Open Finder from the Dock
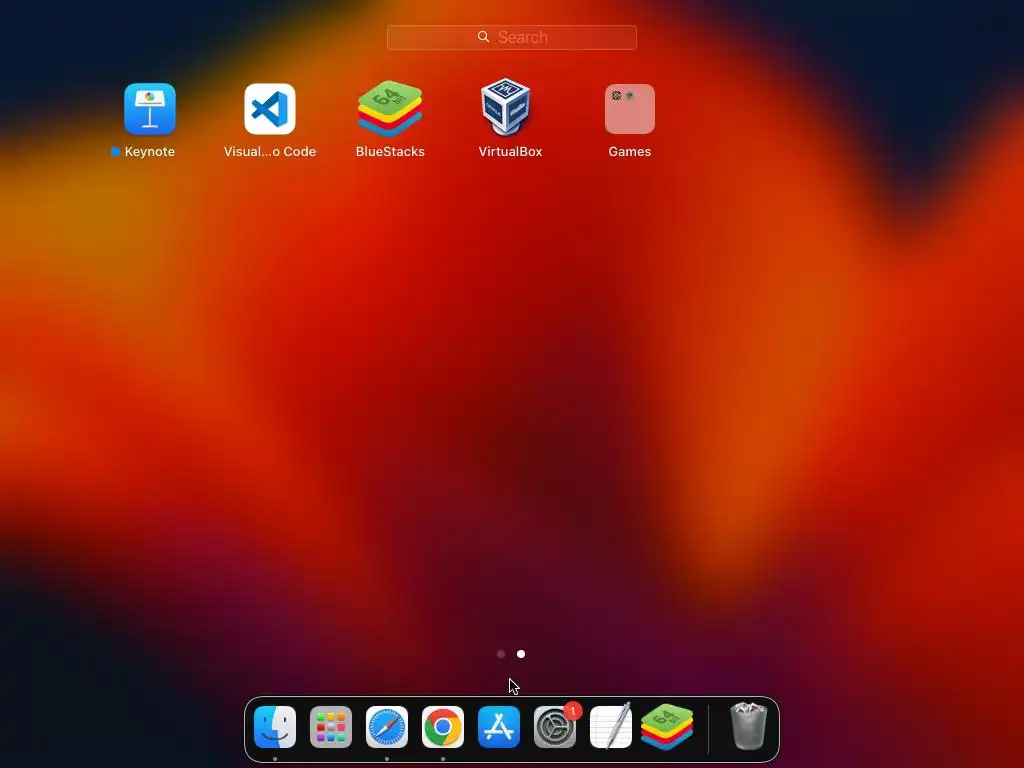1024x768 pixels. (275, 727)
